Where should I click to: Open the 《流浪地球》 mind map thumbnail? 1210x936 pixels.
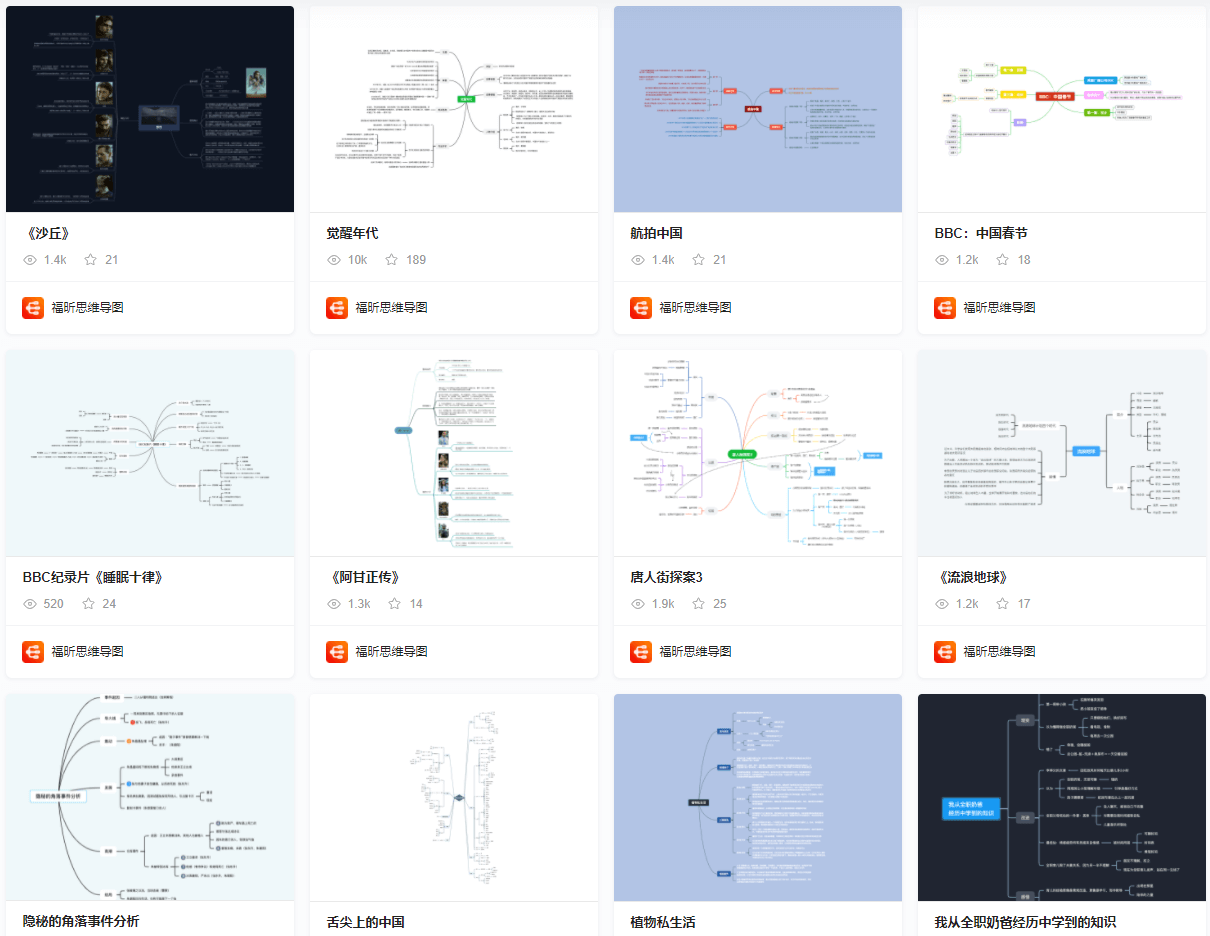[1062, 453]
